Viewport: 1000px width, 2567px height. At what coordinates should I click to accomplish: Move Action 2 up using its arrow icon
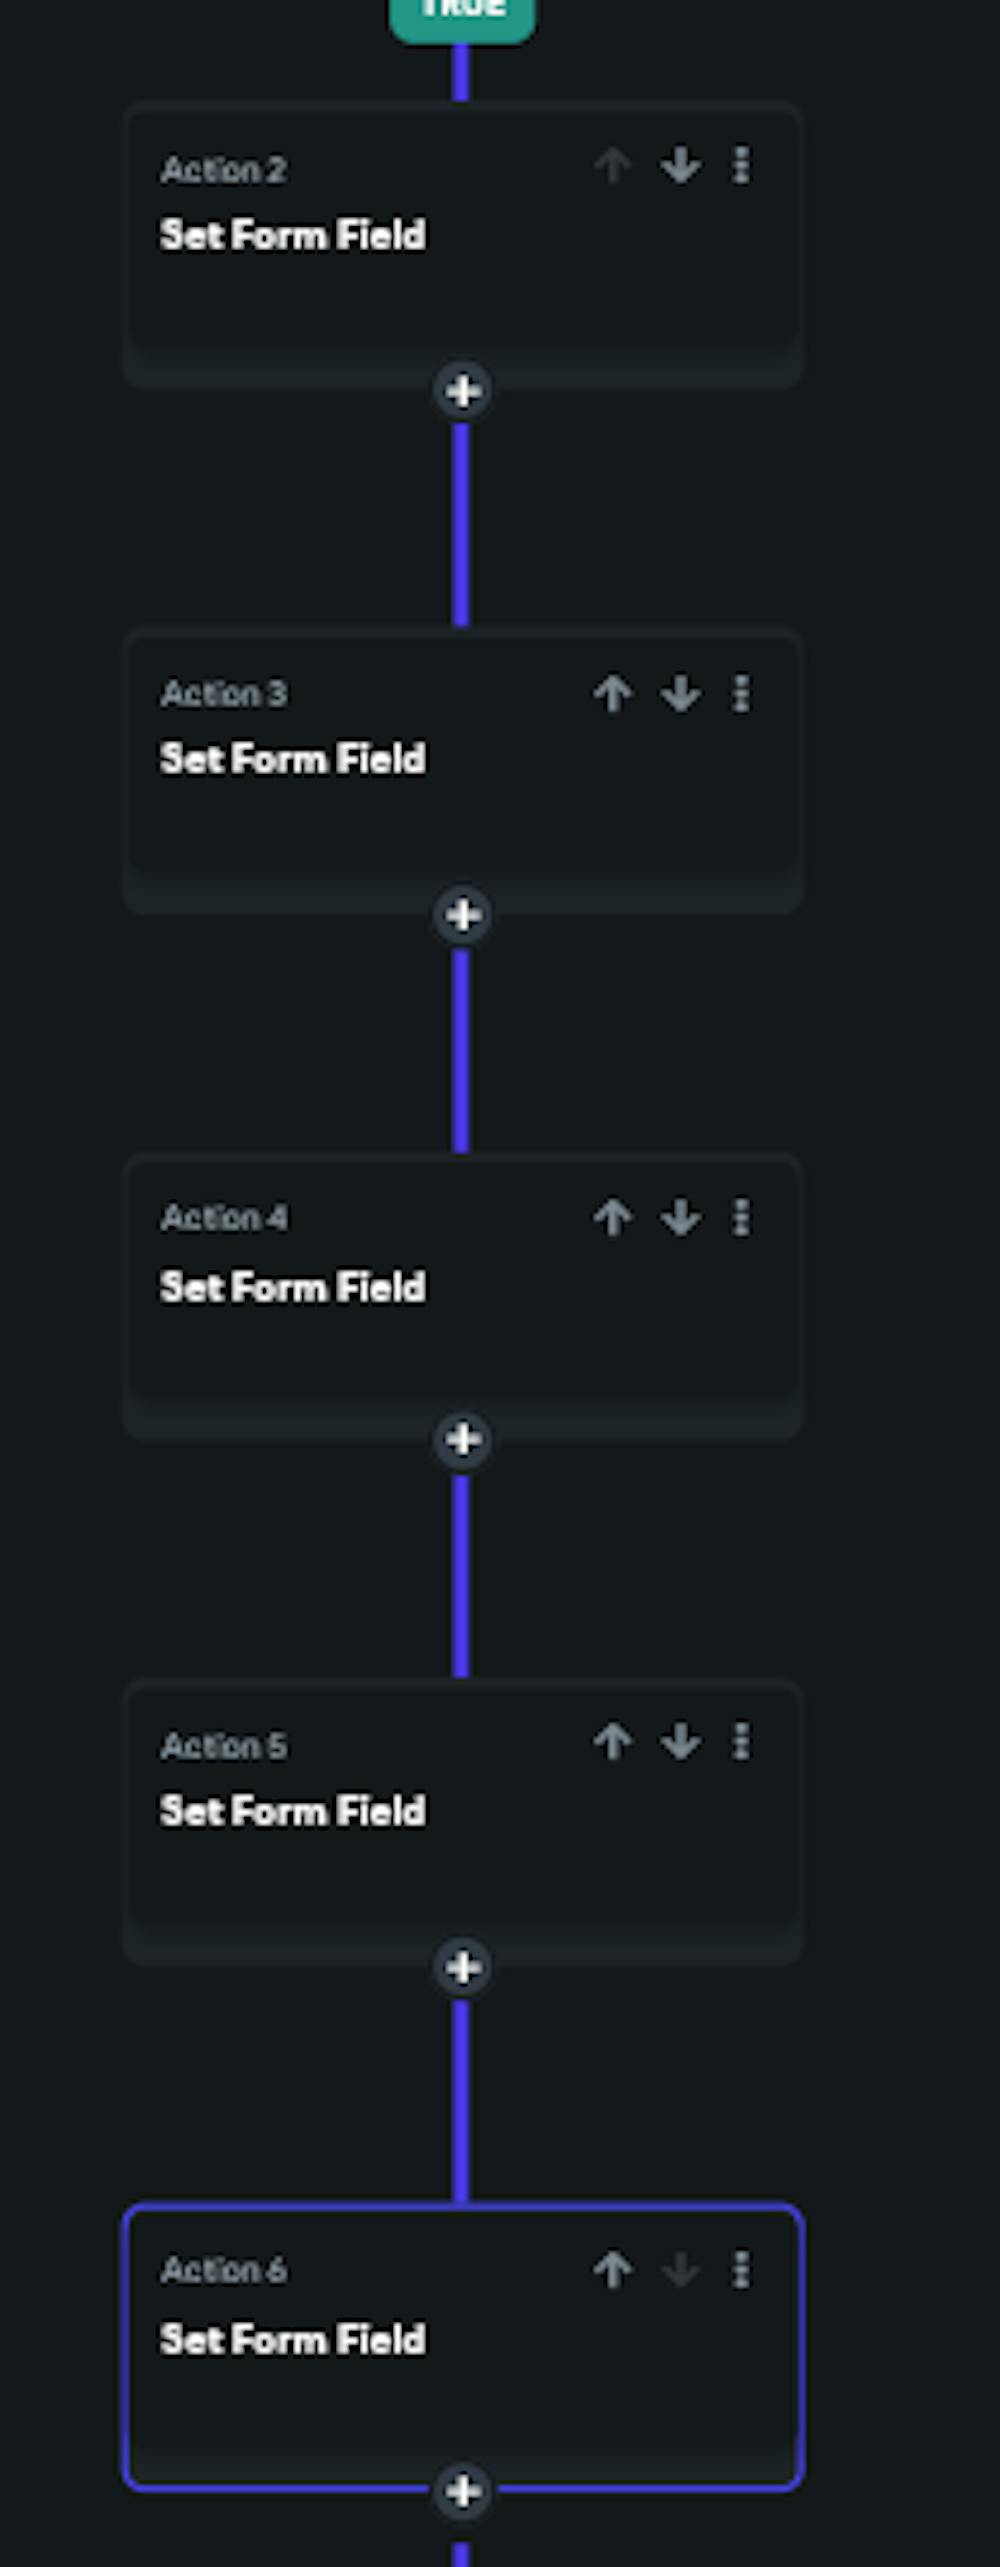point(611,167)
